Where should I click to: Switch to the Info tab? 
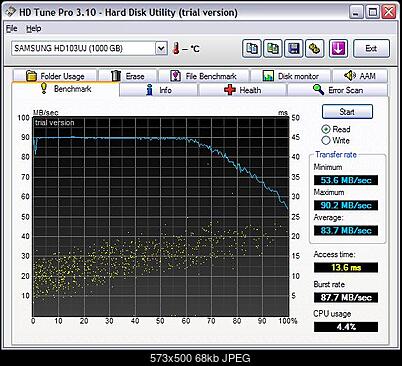click(x=159, y=90)
